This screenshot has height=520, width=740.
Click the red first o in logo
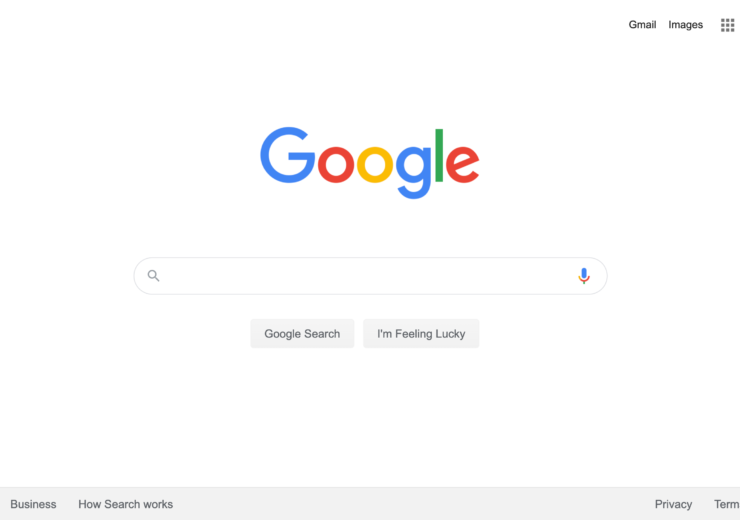(336, 164)
